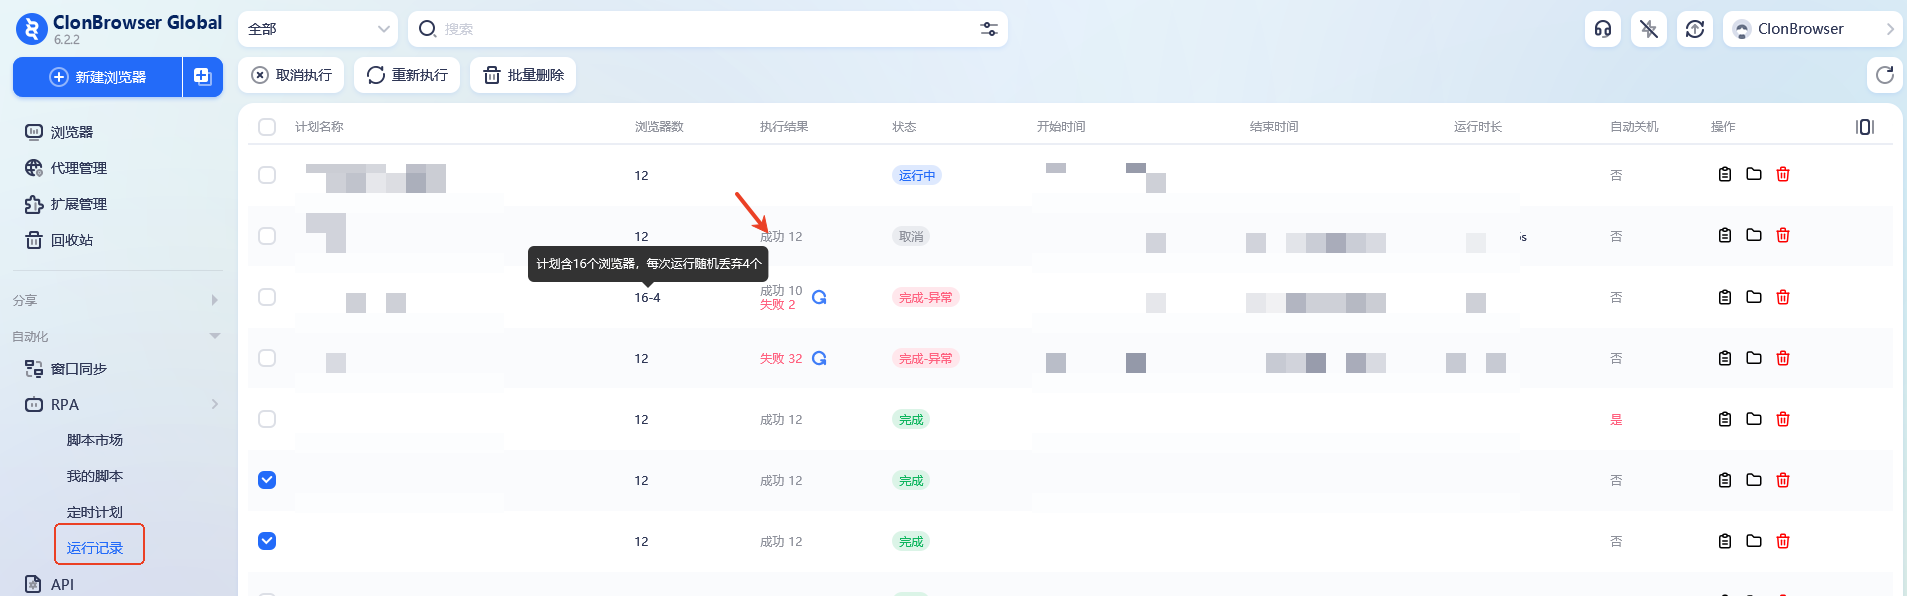
Task: Open the search filter options icon
Action: [x=989, y=29]
